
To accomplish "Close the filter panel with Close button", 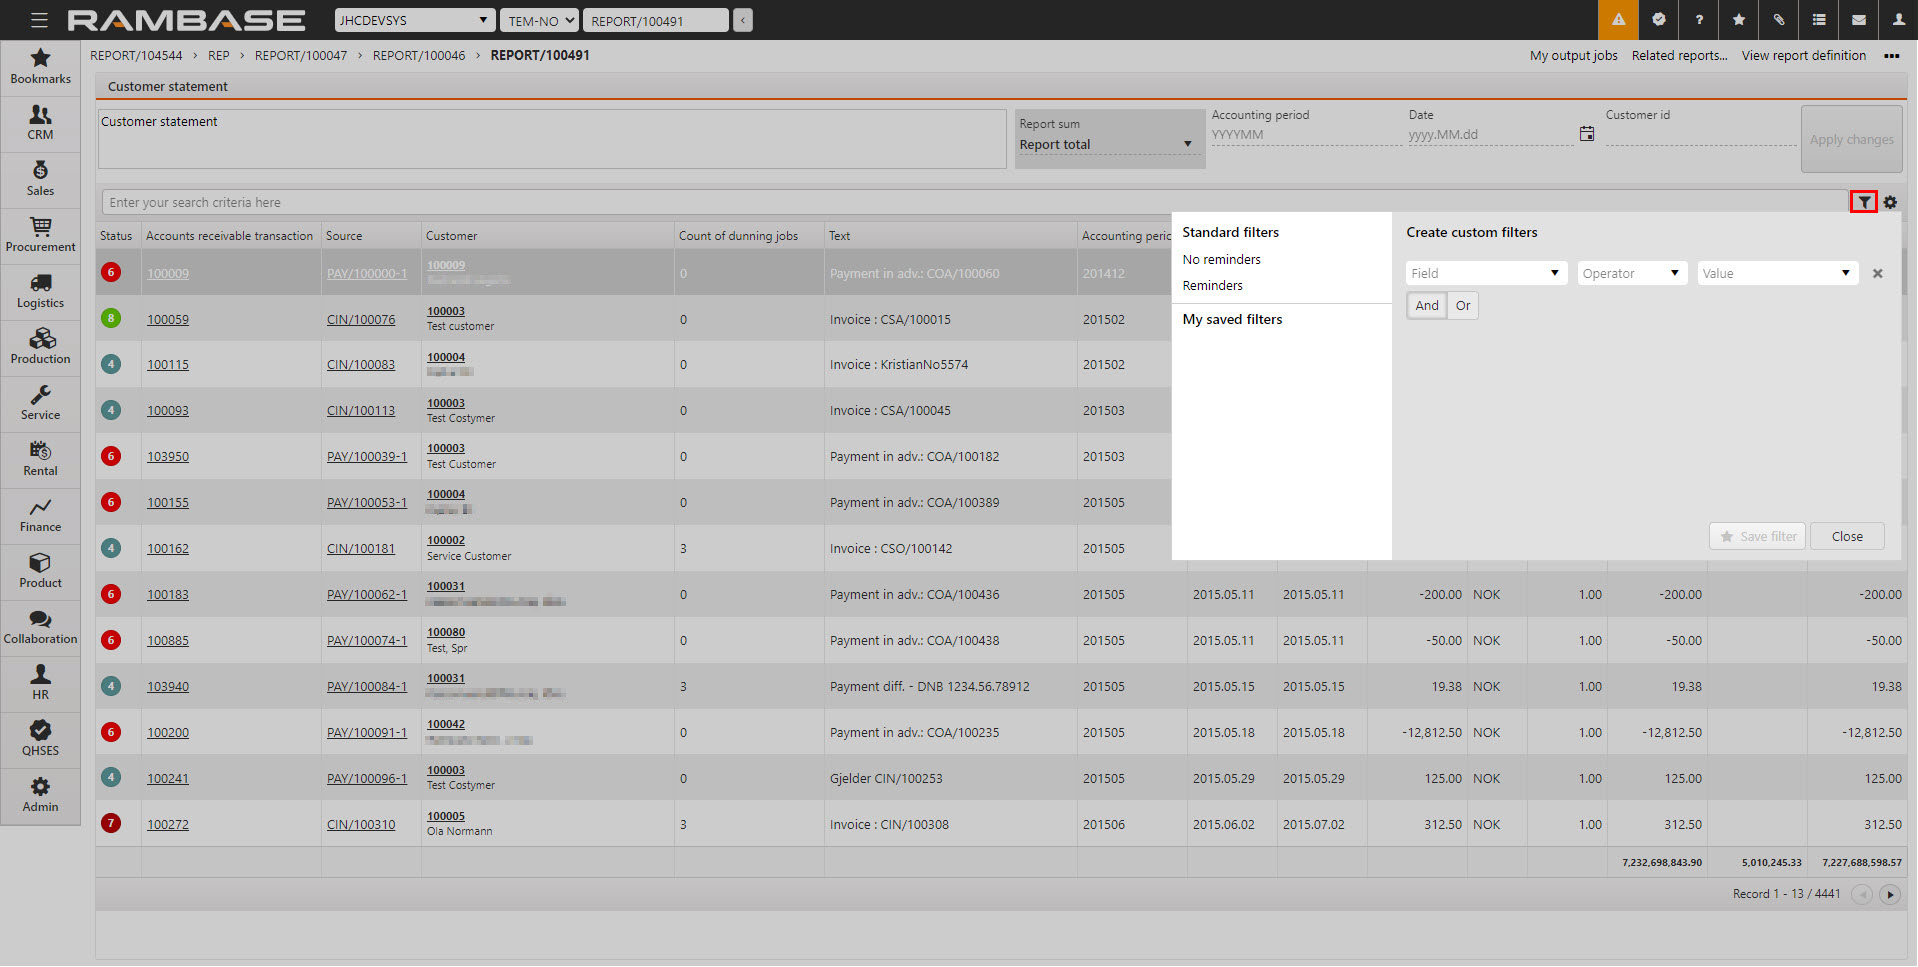I will 1846,537.
